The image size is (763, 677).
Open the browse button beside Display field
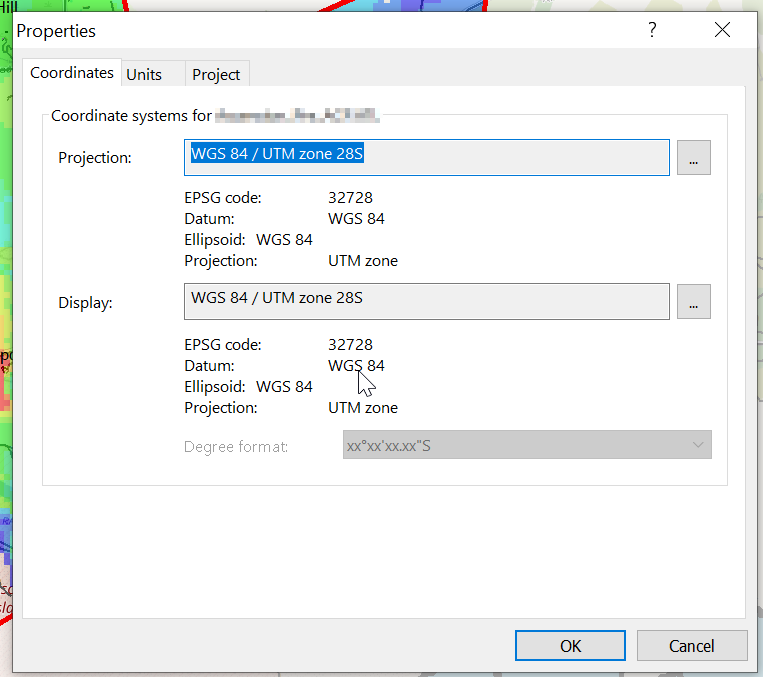[x=693, y=301]
